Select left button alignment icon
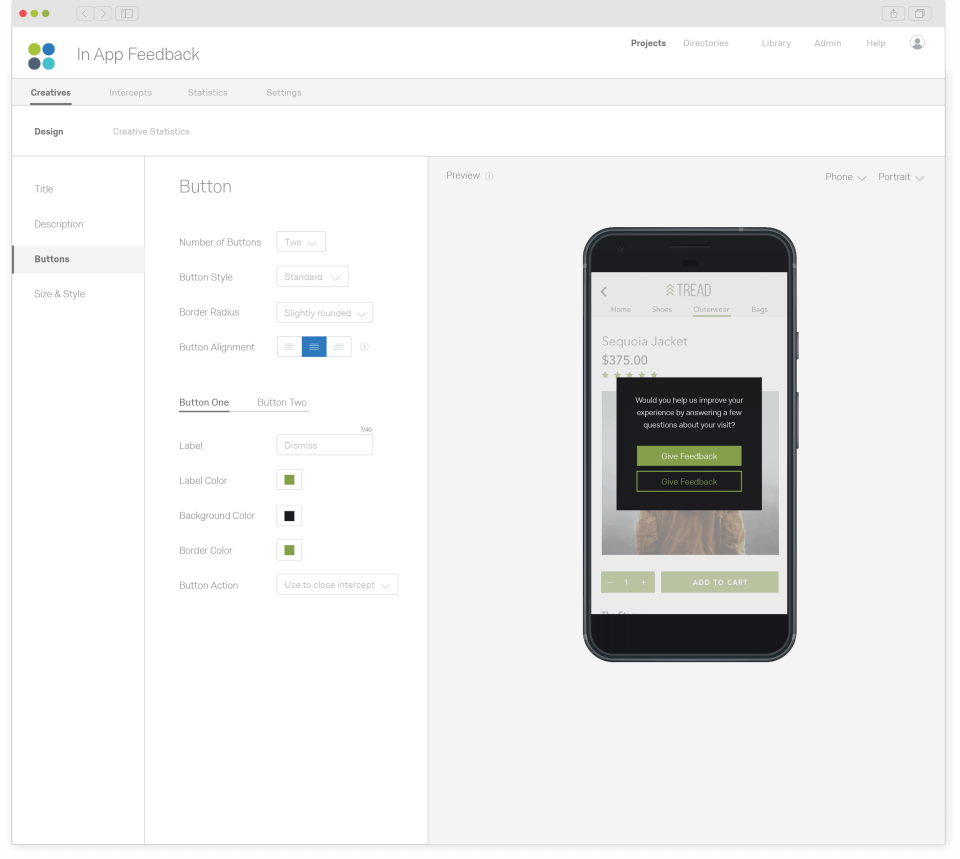The image size is (960, 859). 289,346
